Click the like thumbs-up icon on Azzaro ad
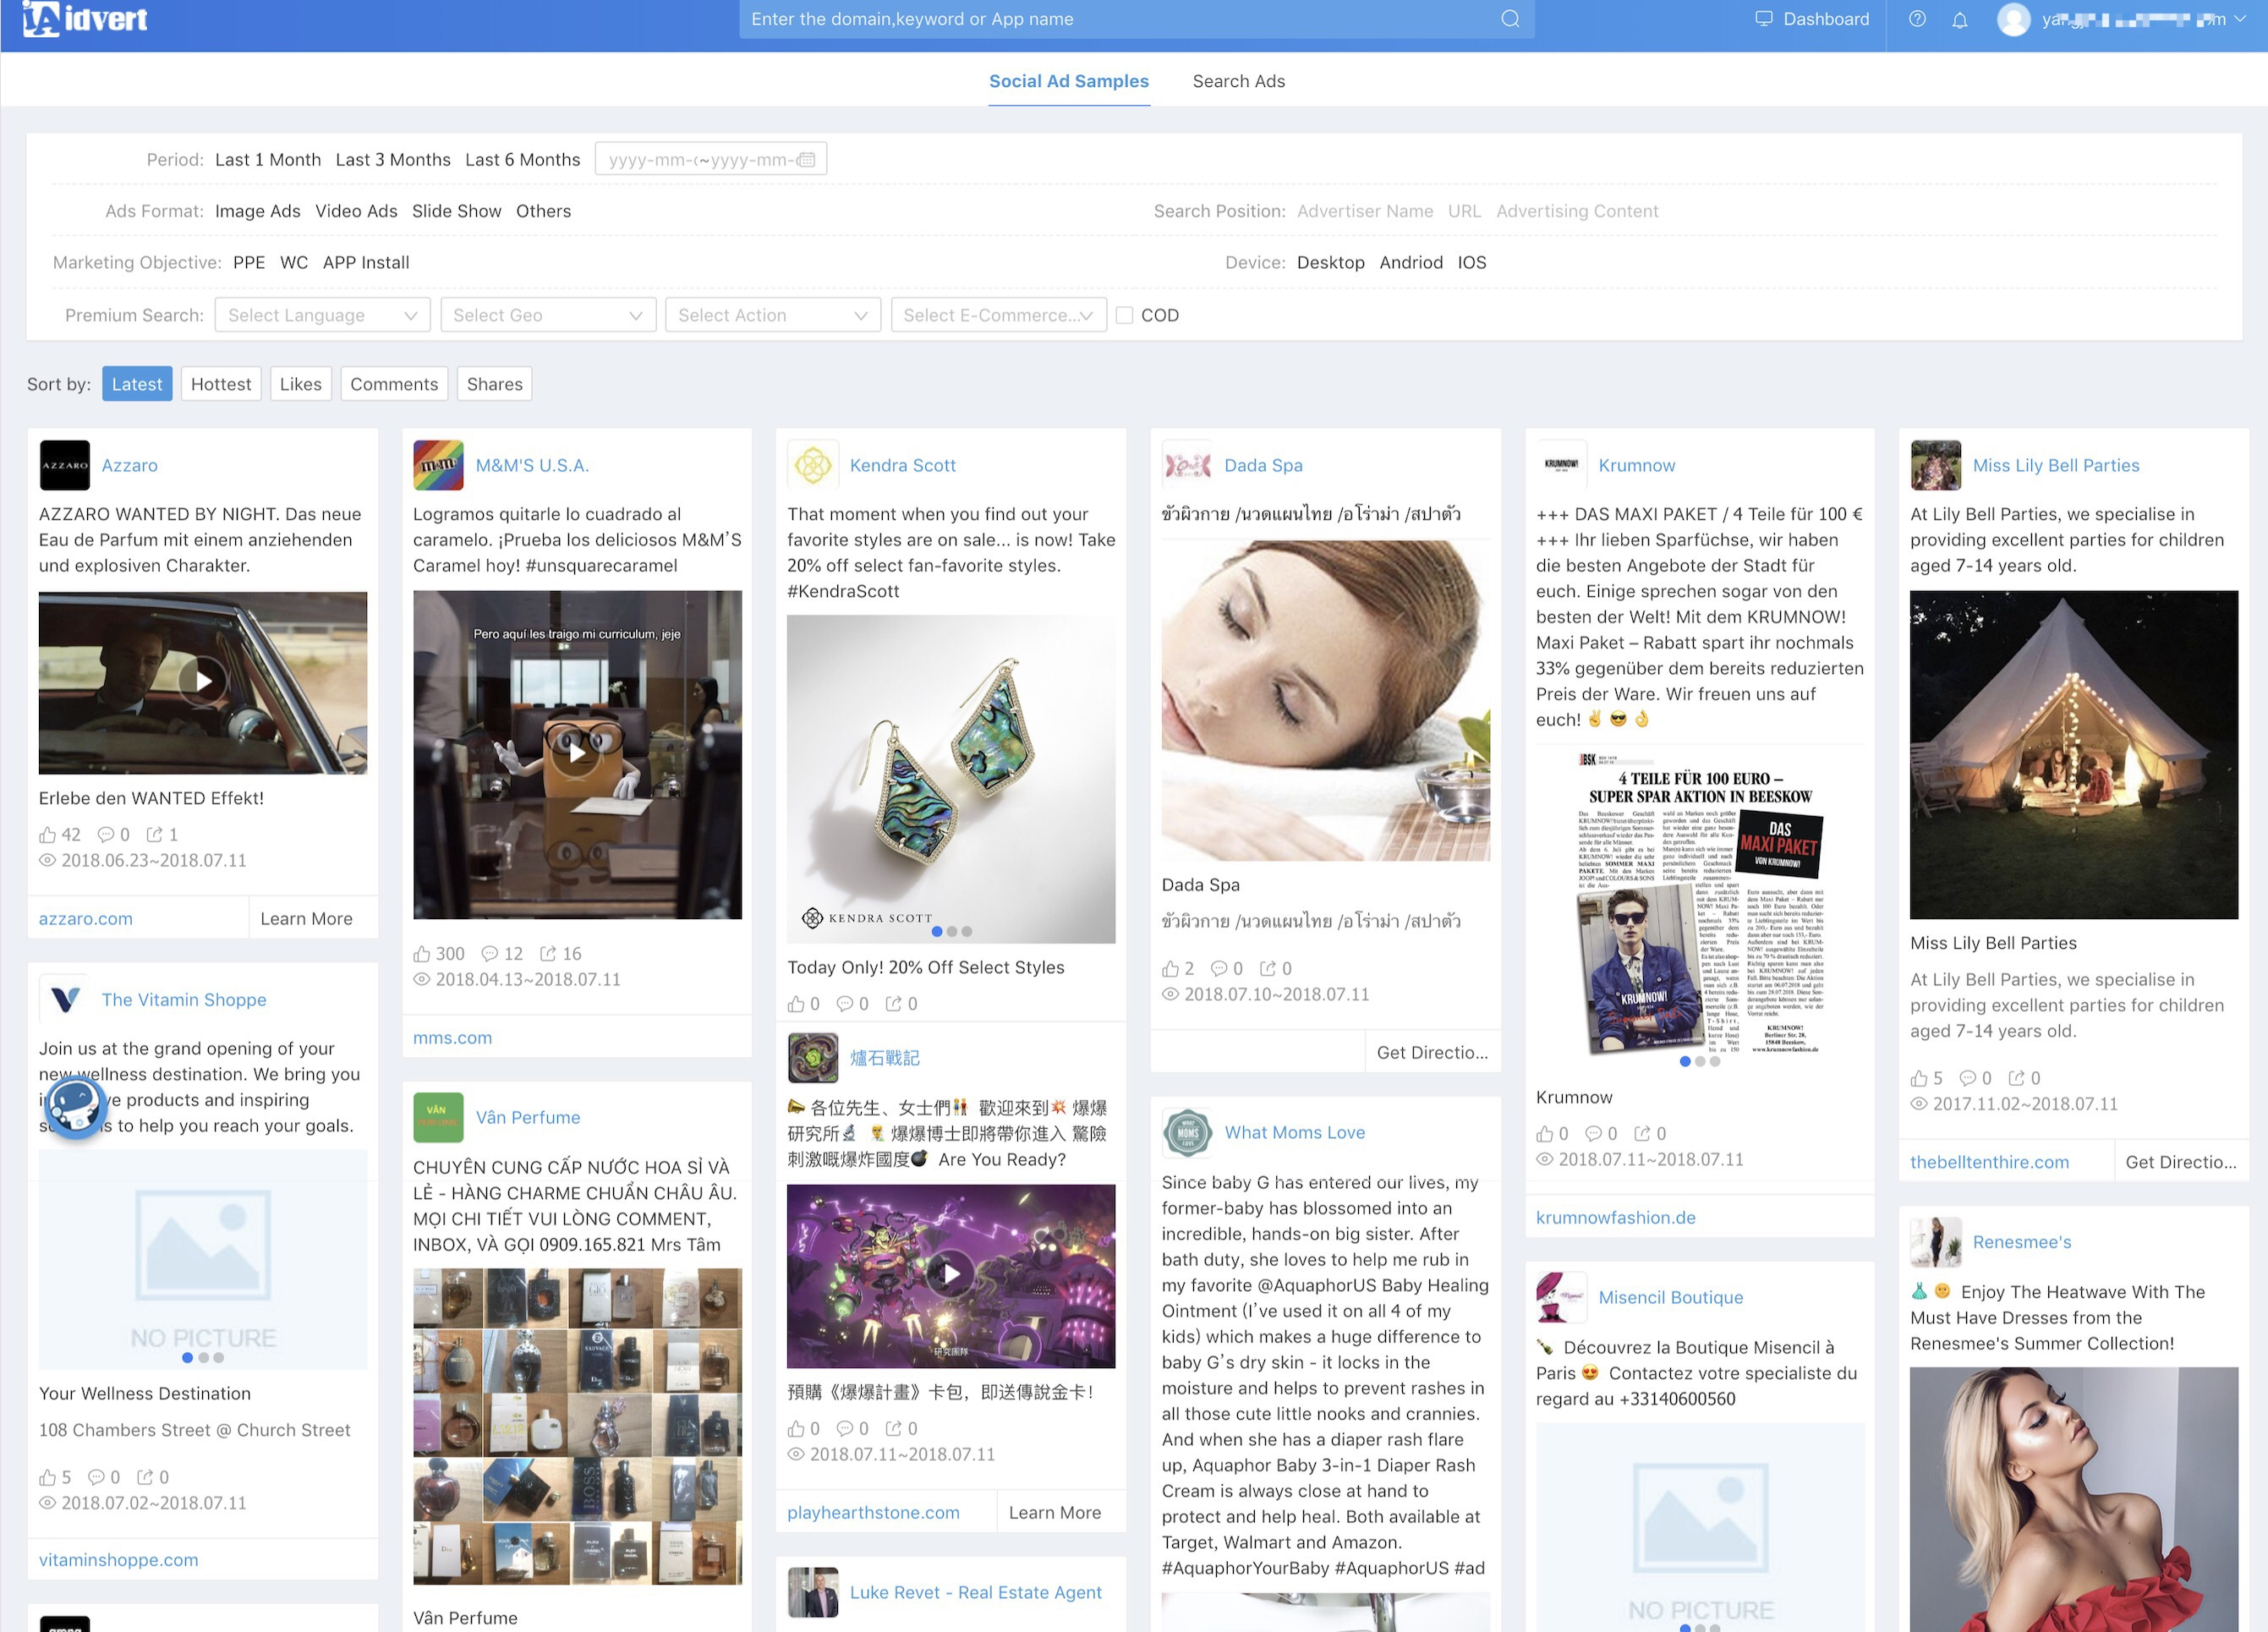Image resolution: width=2268 pixels, height=1632 pixels. coord(48,834)
